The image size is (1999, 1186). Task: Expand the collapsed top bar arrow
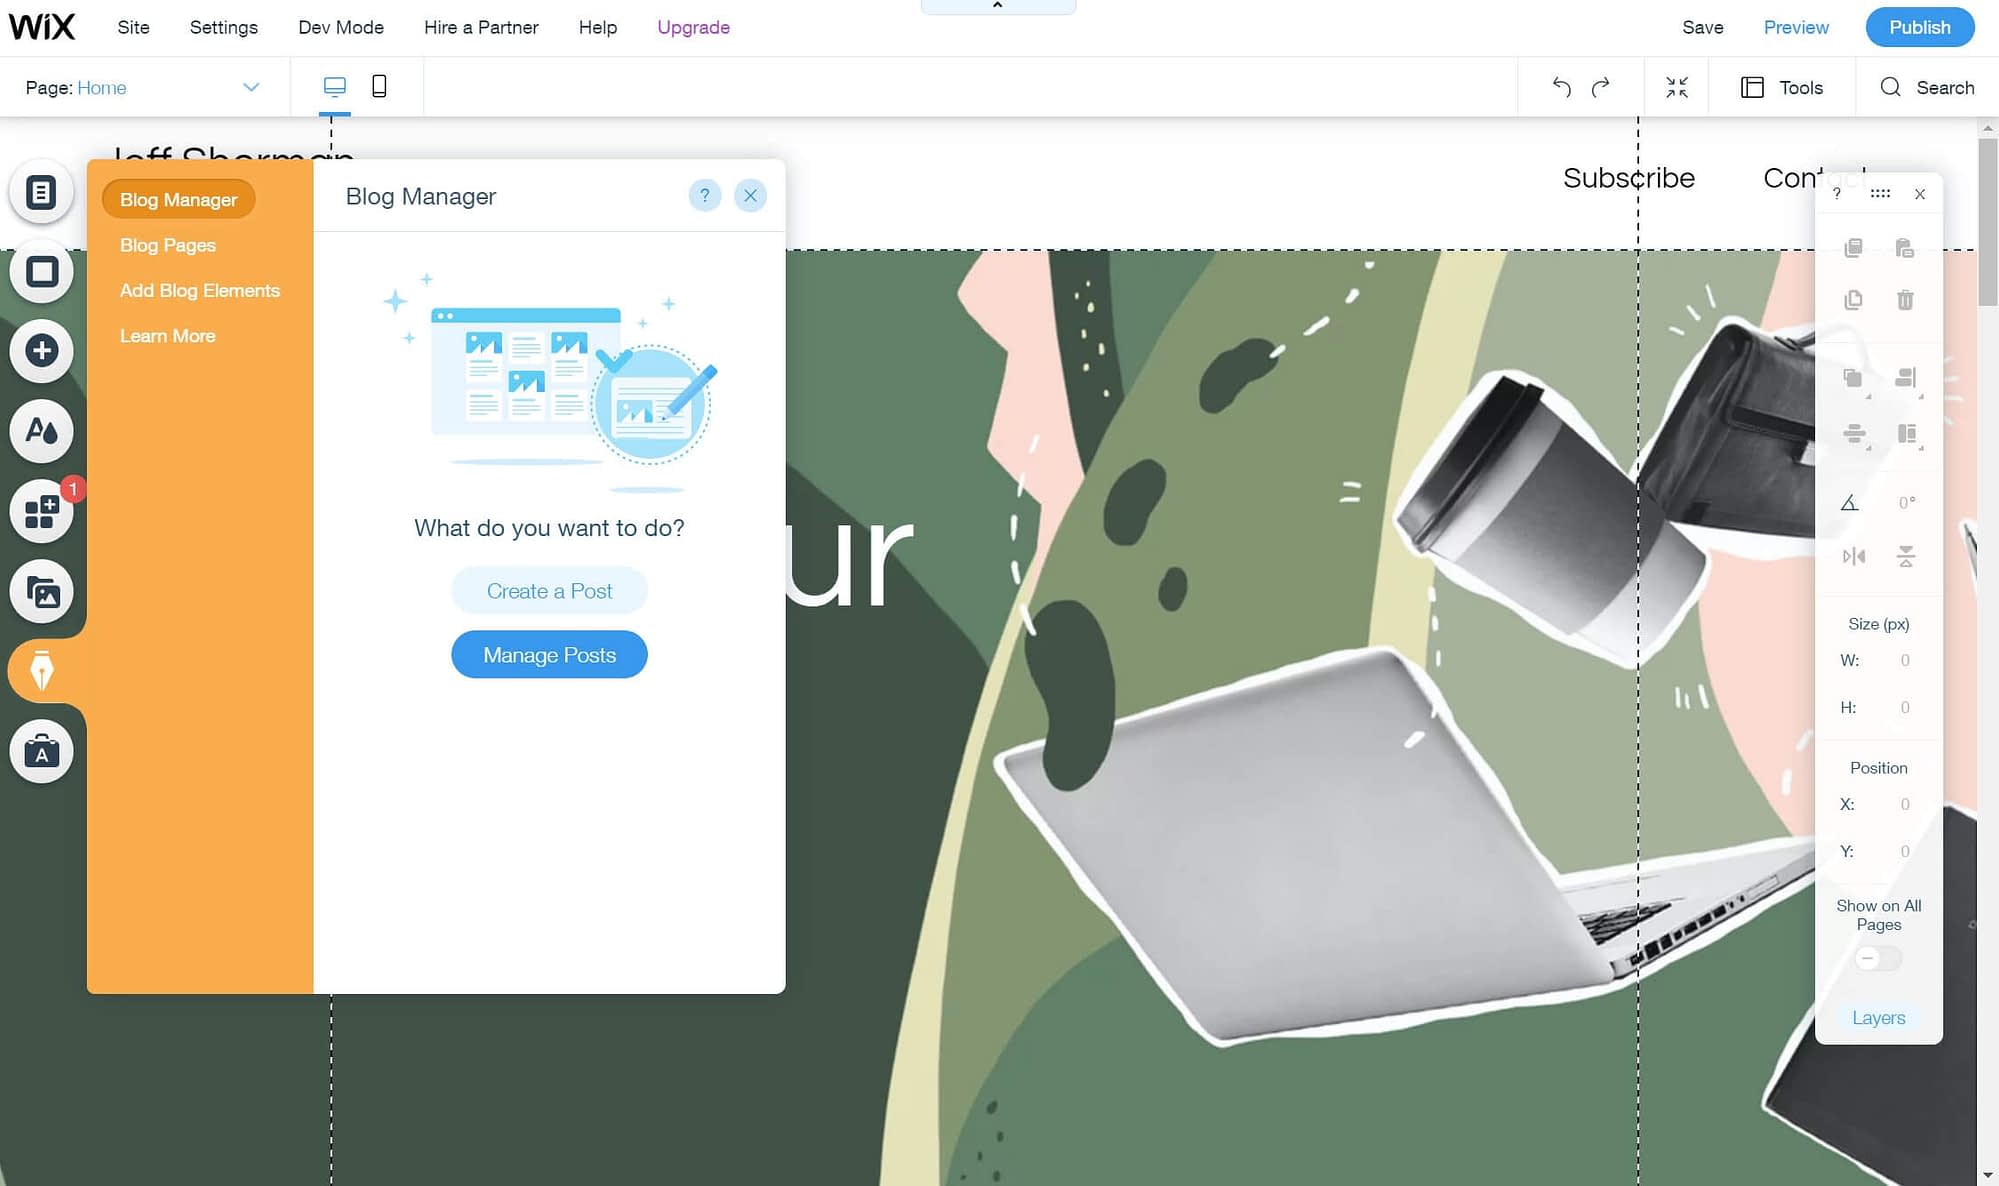click(x=997, y=6)
